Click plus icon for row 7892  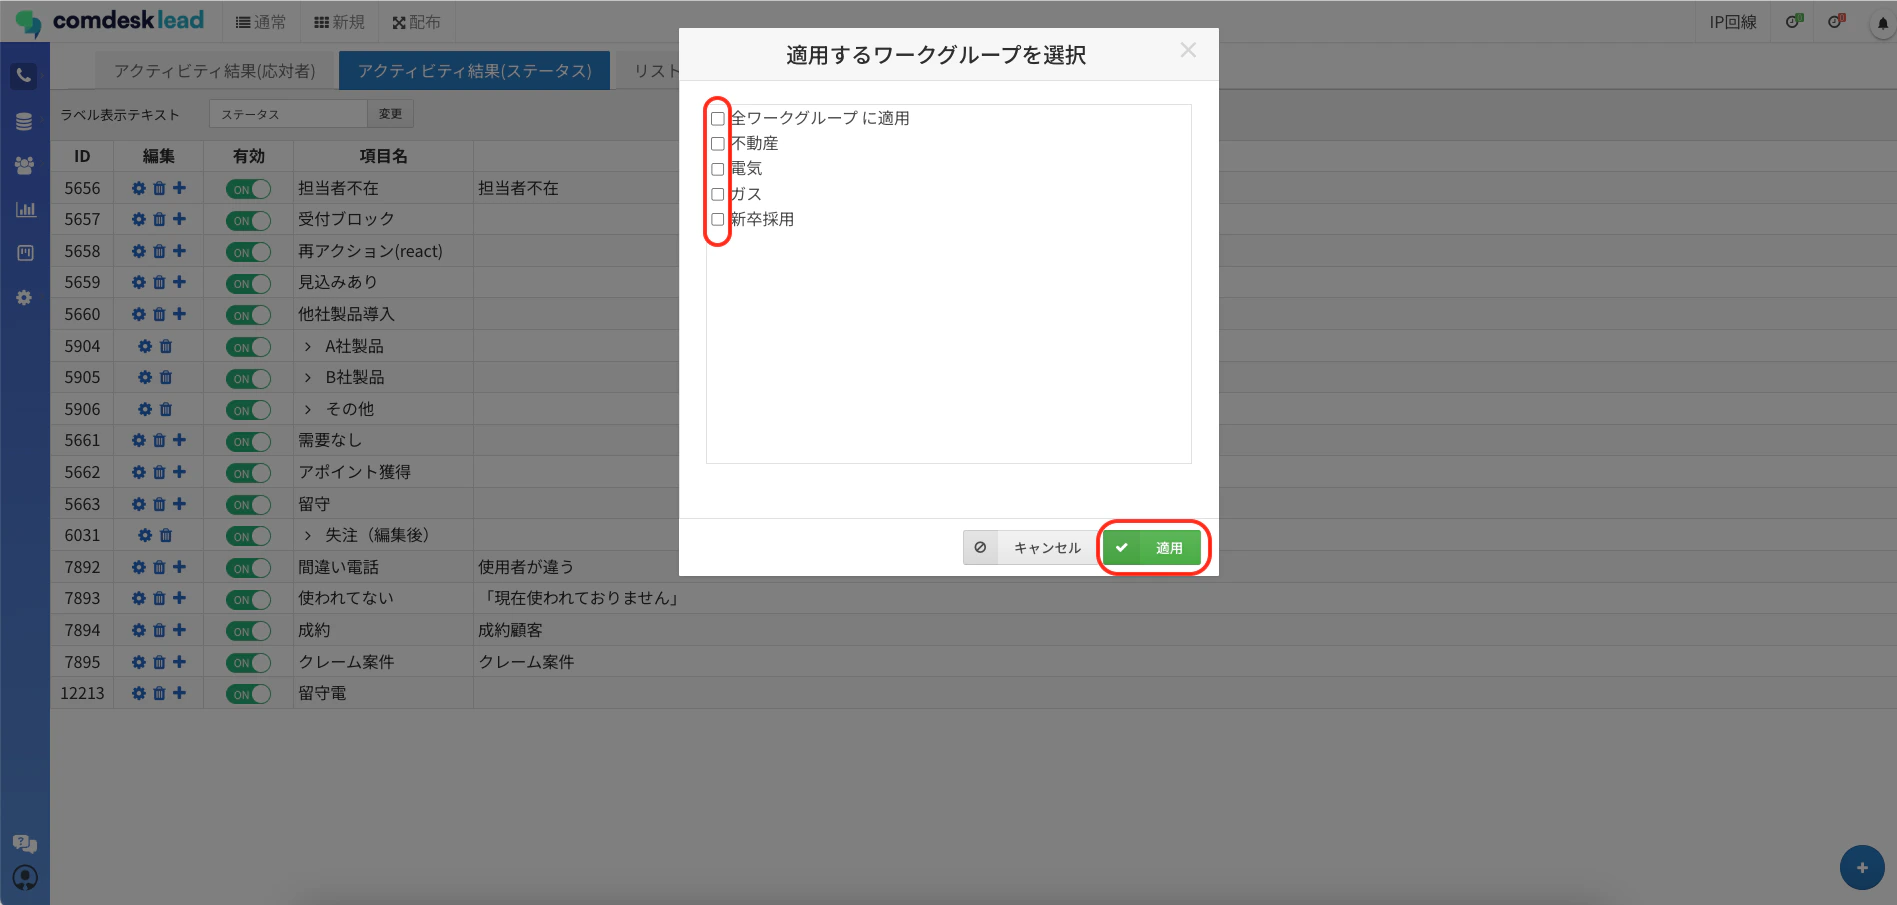(179, 567)
